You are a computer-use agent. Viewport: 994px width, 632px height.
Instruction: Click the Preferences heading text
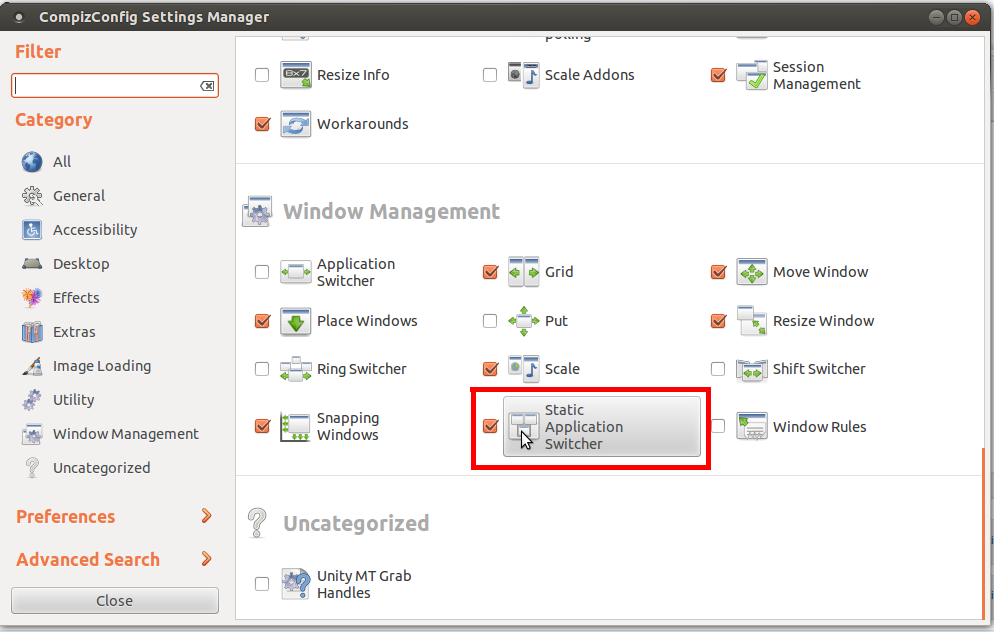click(65, 517)
